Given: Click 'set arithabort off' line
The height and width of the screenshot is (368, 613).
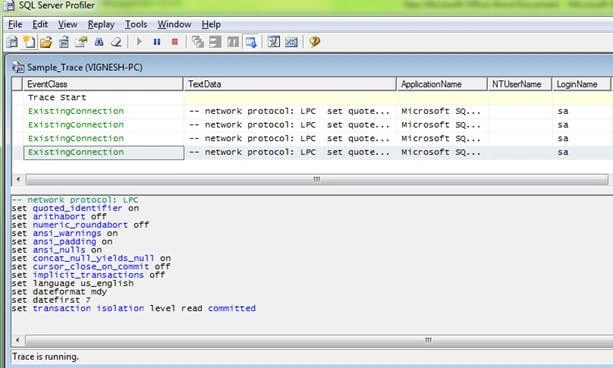Looking at the screenshot, I should click(59, 216).
